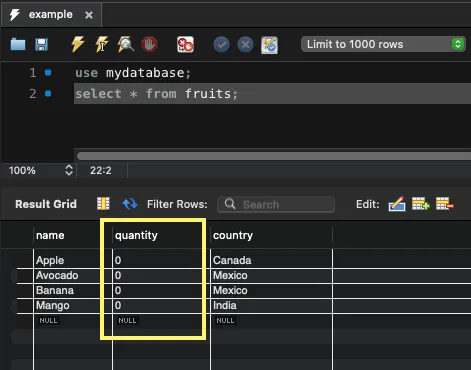Save the script with floppy disk icon
This screenshot has width=471, height=370.
[41, 44]
